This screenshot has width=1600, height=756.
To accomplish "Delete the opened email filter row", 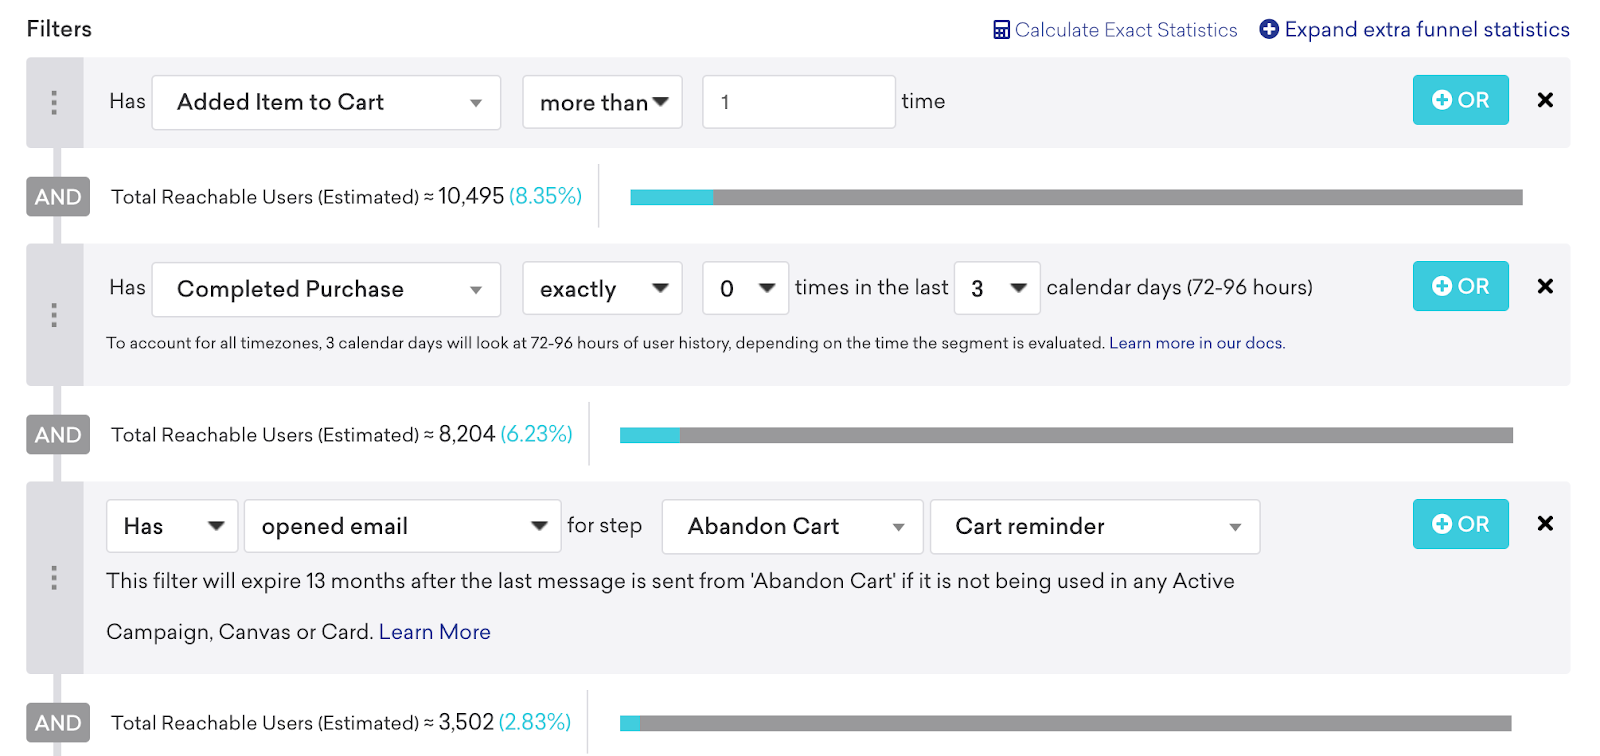I will click(x=1545, y=523).
